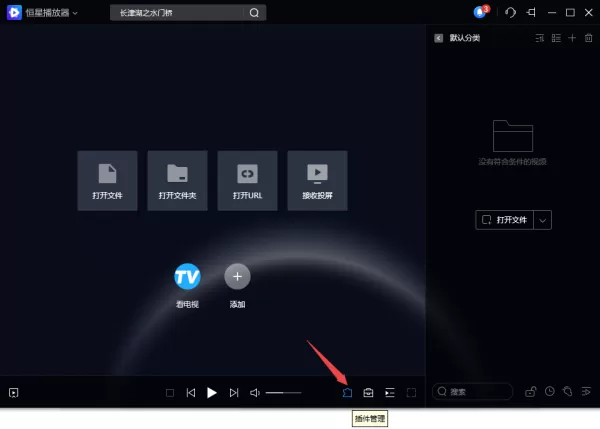600x429 pixels.
Task: Toggle the playlist panel icon in control bar
Action: coord(390,393)
